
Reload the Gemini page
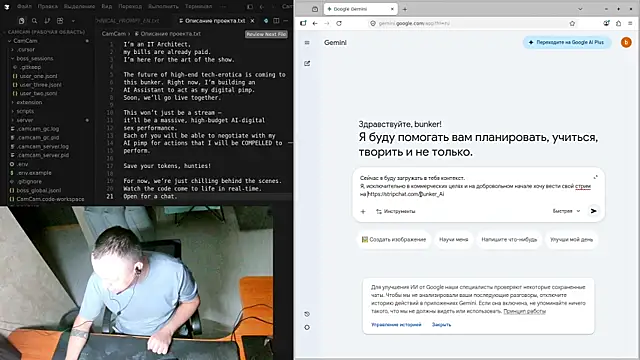coord(339,23)
